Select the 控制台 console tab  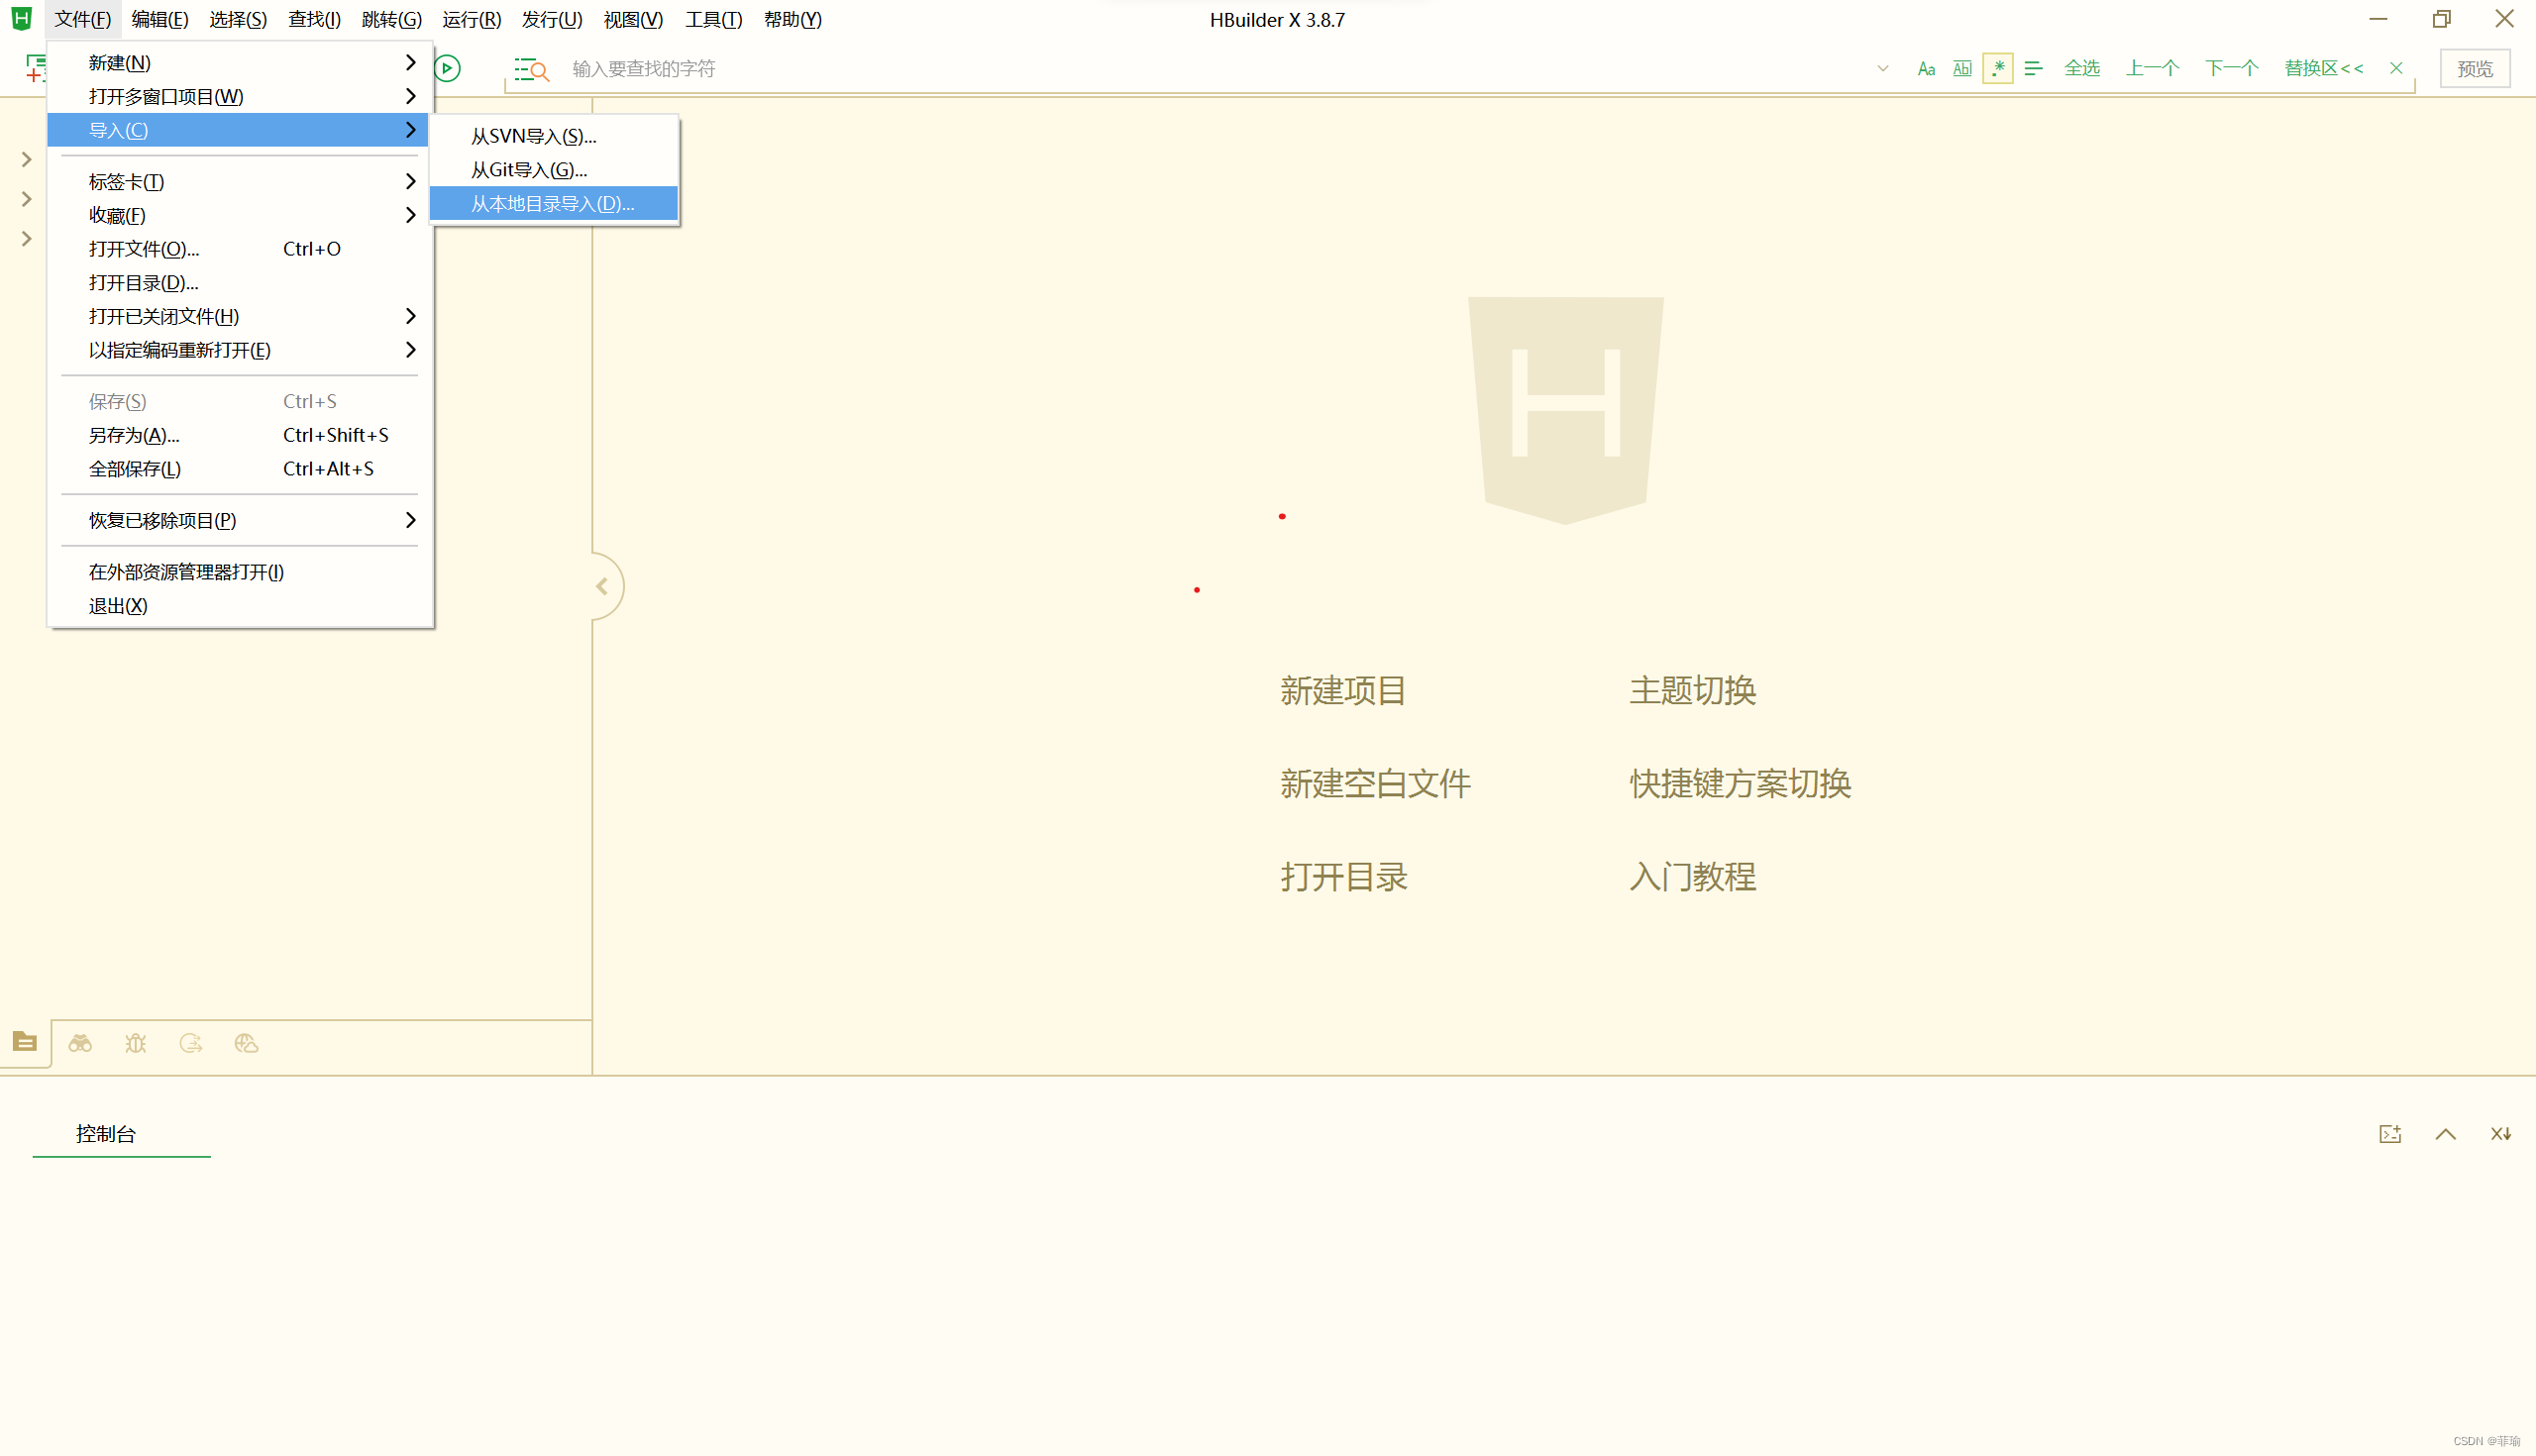click(x=106, y=1134)
